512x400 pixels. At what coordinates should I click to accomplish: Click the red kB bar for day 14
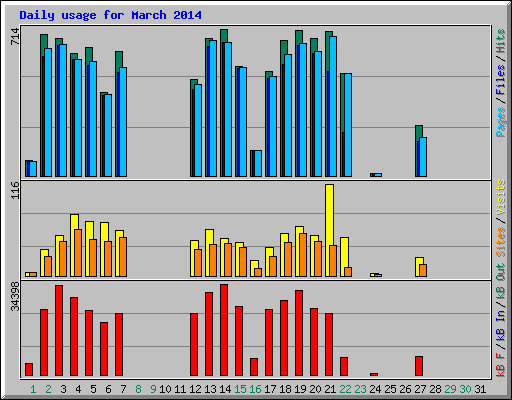224,330
